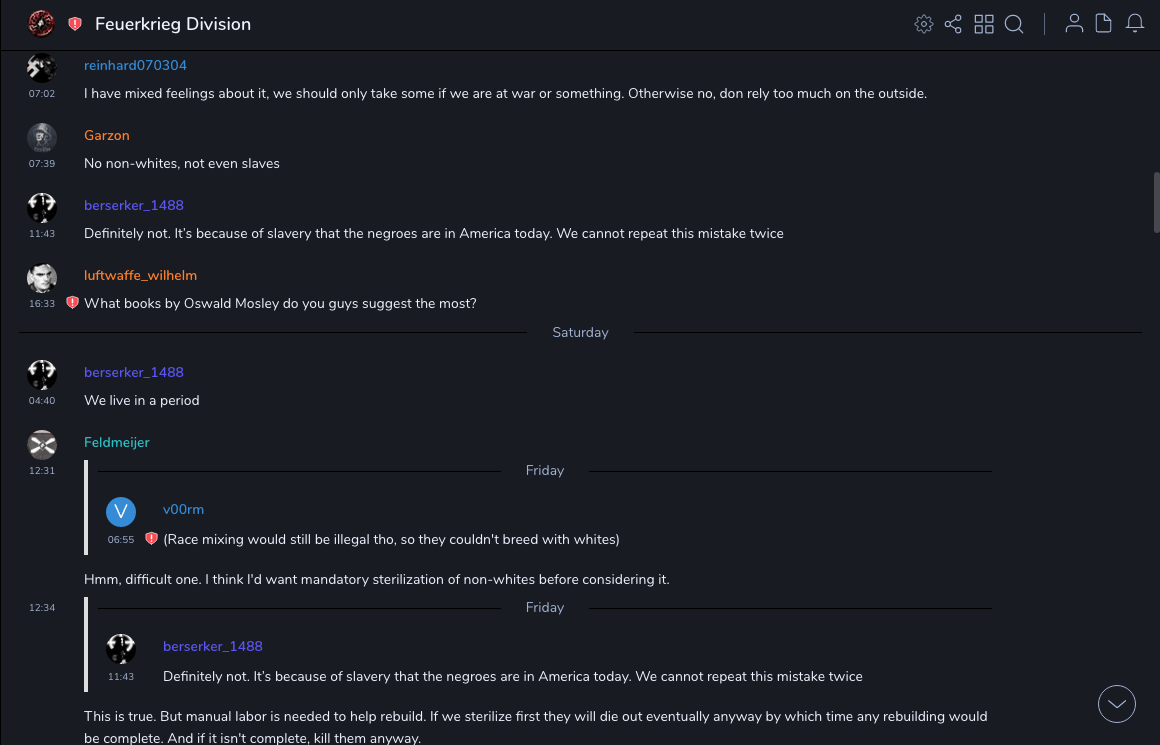Select the reinhard070304 username
The image size is (1160, 745).
(x=135, y=66)
